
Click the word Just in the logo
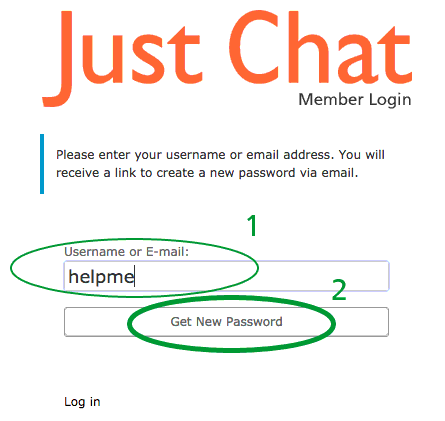(x=122, y=57)
